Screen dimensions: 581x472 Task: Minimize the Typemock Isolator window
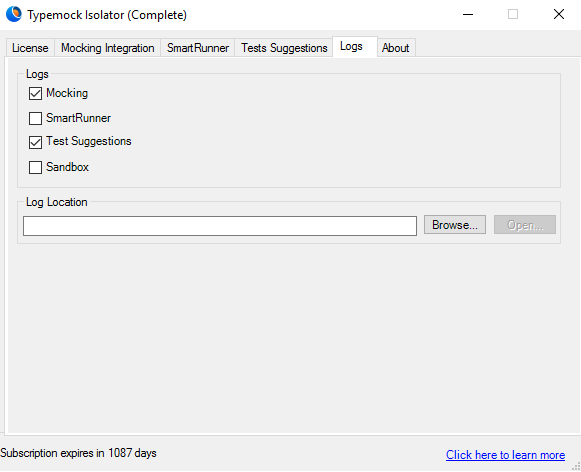[x=468, y=14]
